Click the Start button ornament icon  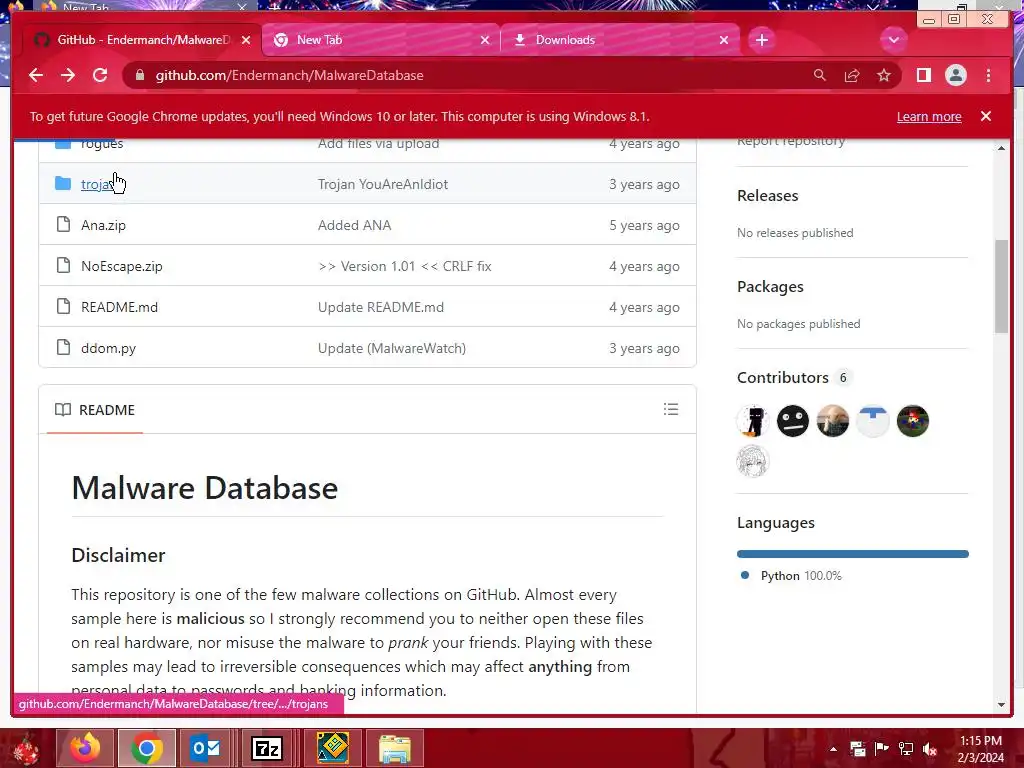25,748
